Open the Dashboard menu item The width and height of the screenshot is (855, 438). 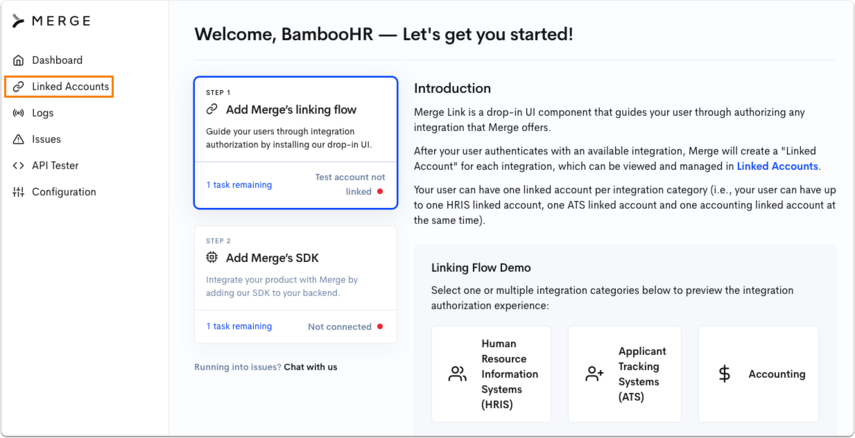click(57, 61)
